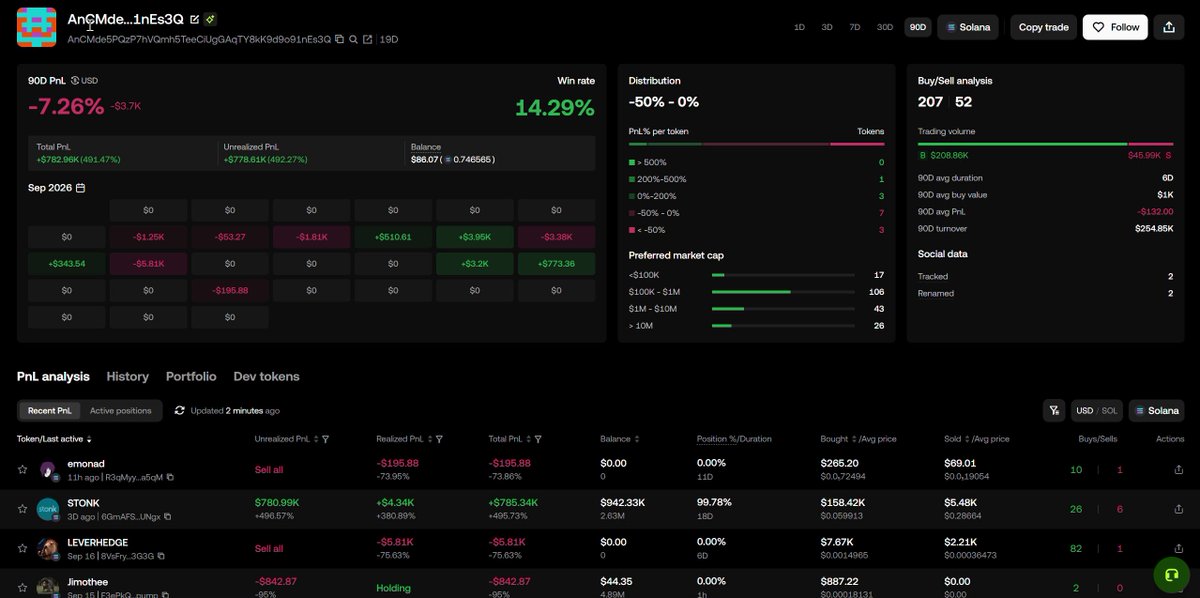The image size is (1200, 598).
Task: Toggle the USD / SOL currency switch
Action: [1096, 410]
